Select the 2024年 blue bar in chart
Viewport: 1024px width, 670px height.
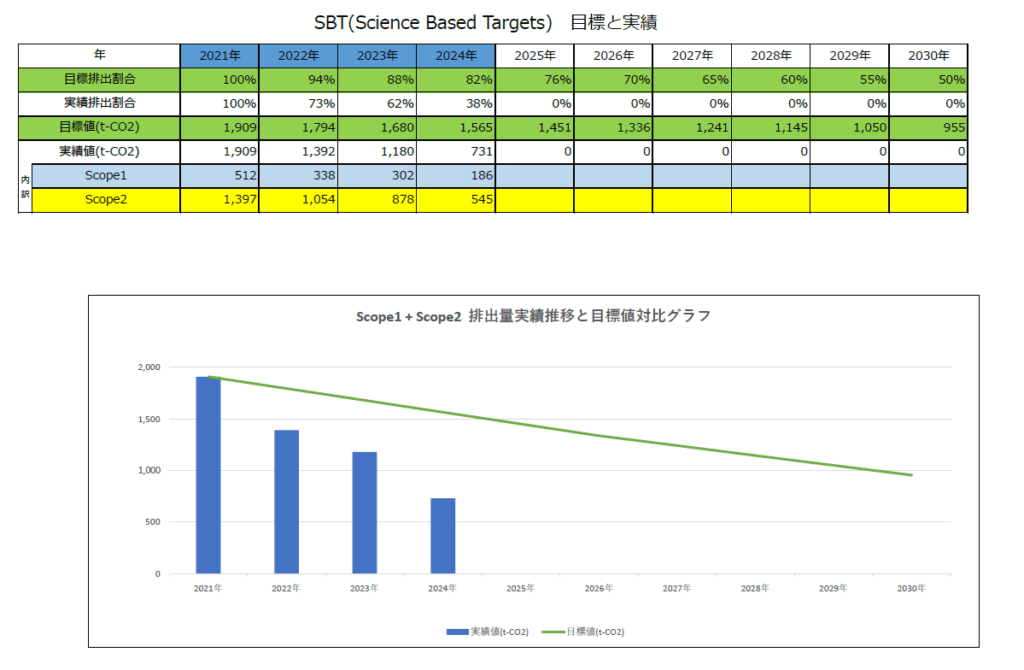[443, 536]
